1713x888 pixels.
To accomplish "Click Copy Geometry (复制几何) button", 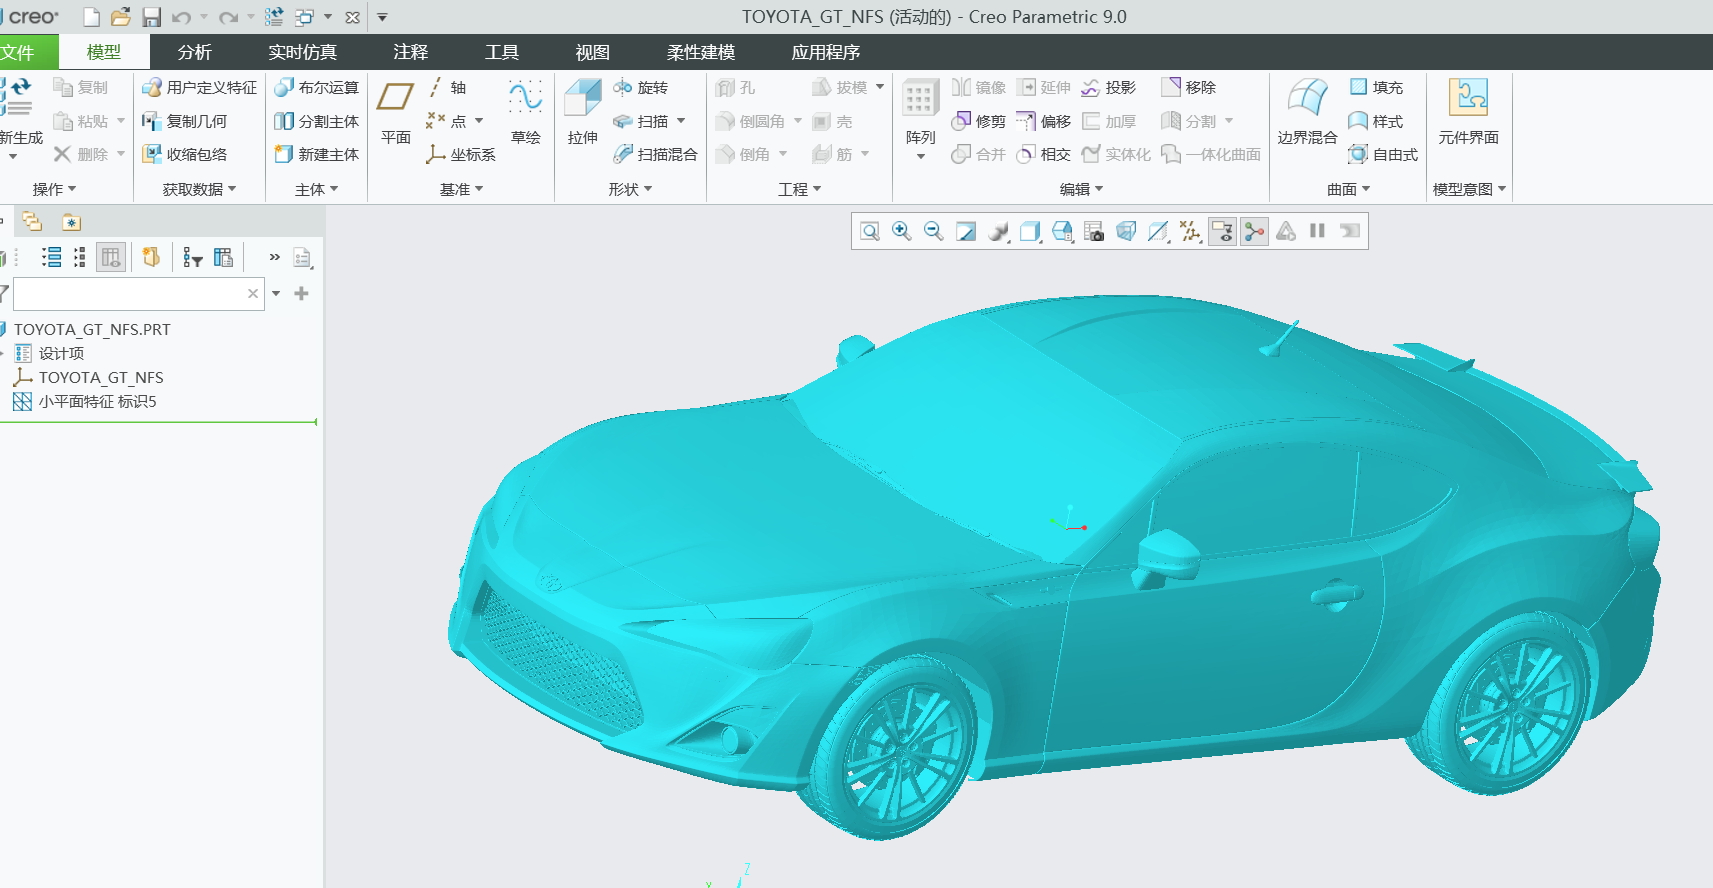I will (184, 121).
